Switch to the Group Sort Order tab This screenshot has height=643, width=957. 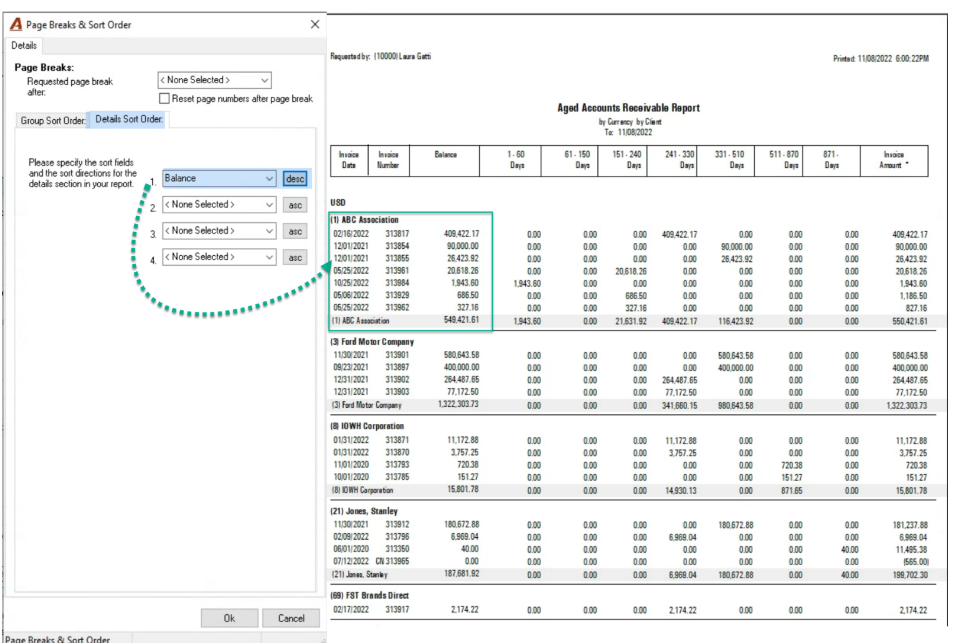[x=53, y=120]
